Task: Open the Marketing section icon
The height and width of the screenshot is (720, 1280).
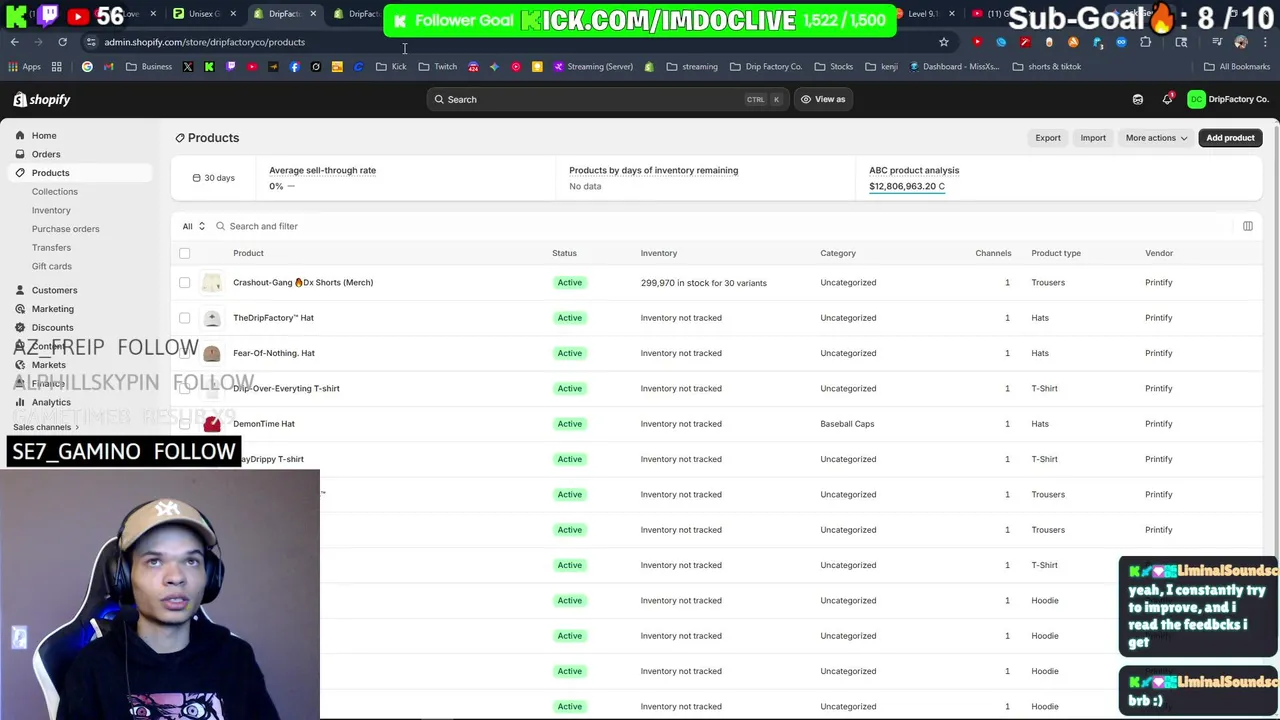Action: coord(20,309)
